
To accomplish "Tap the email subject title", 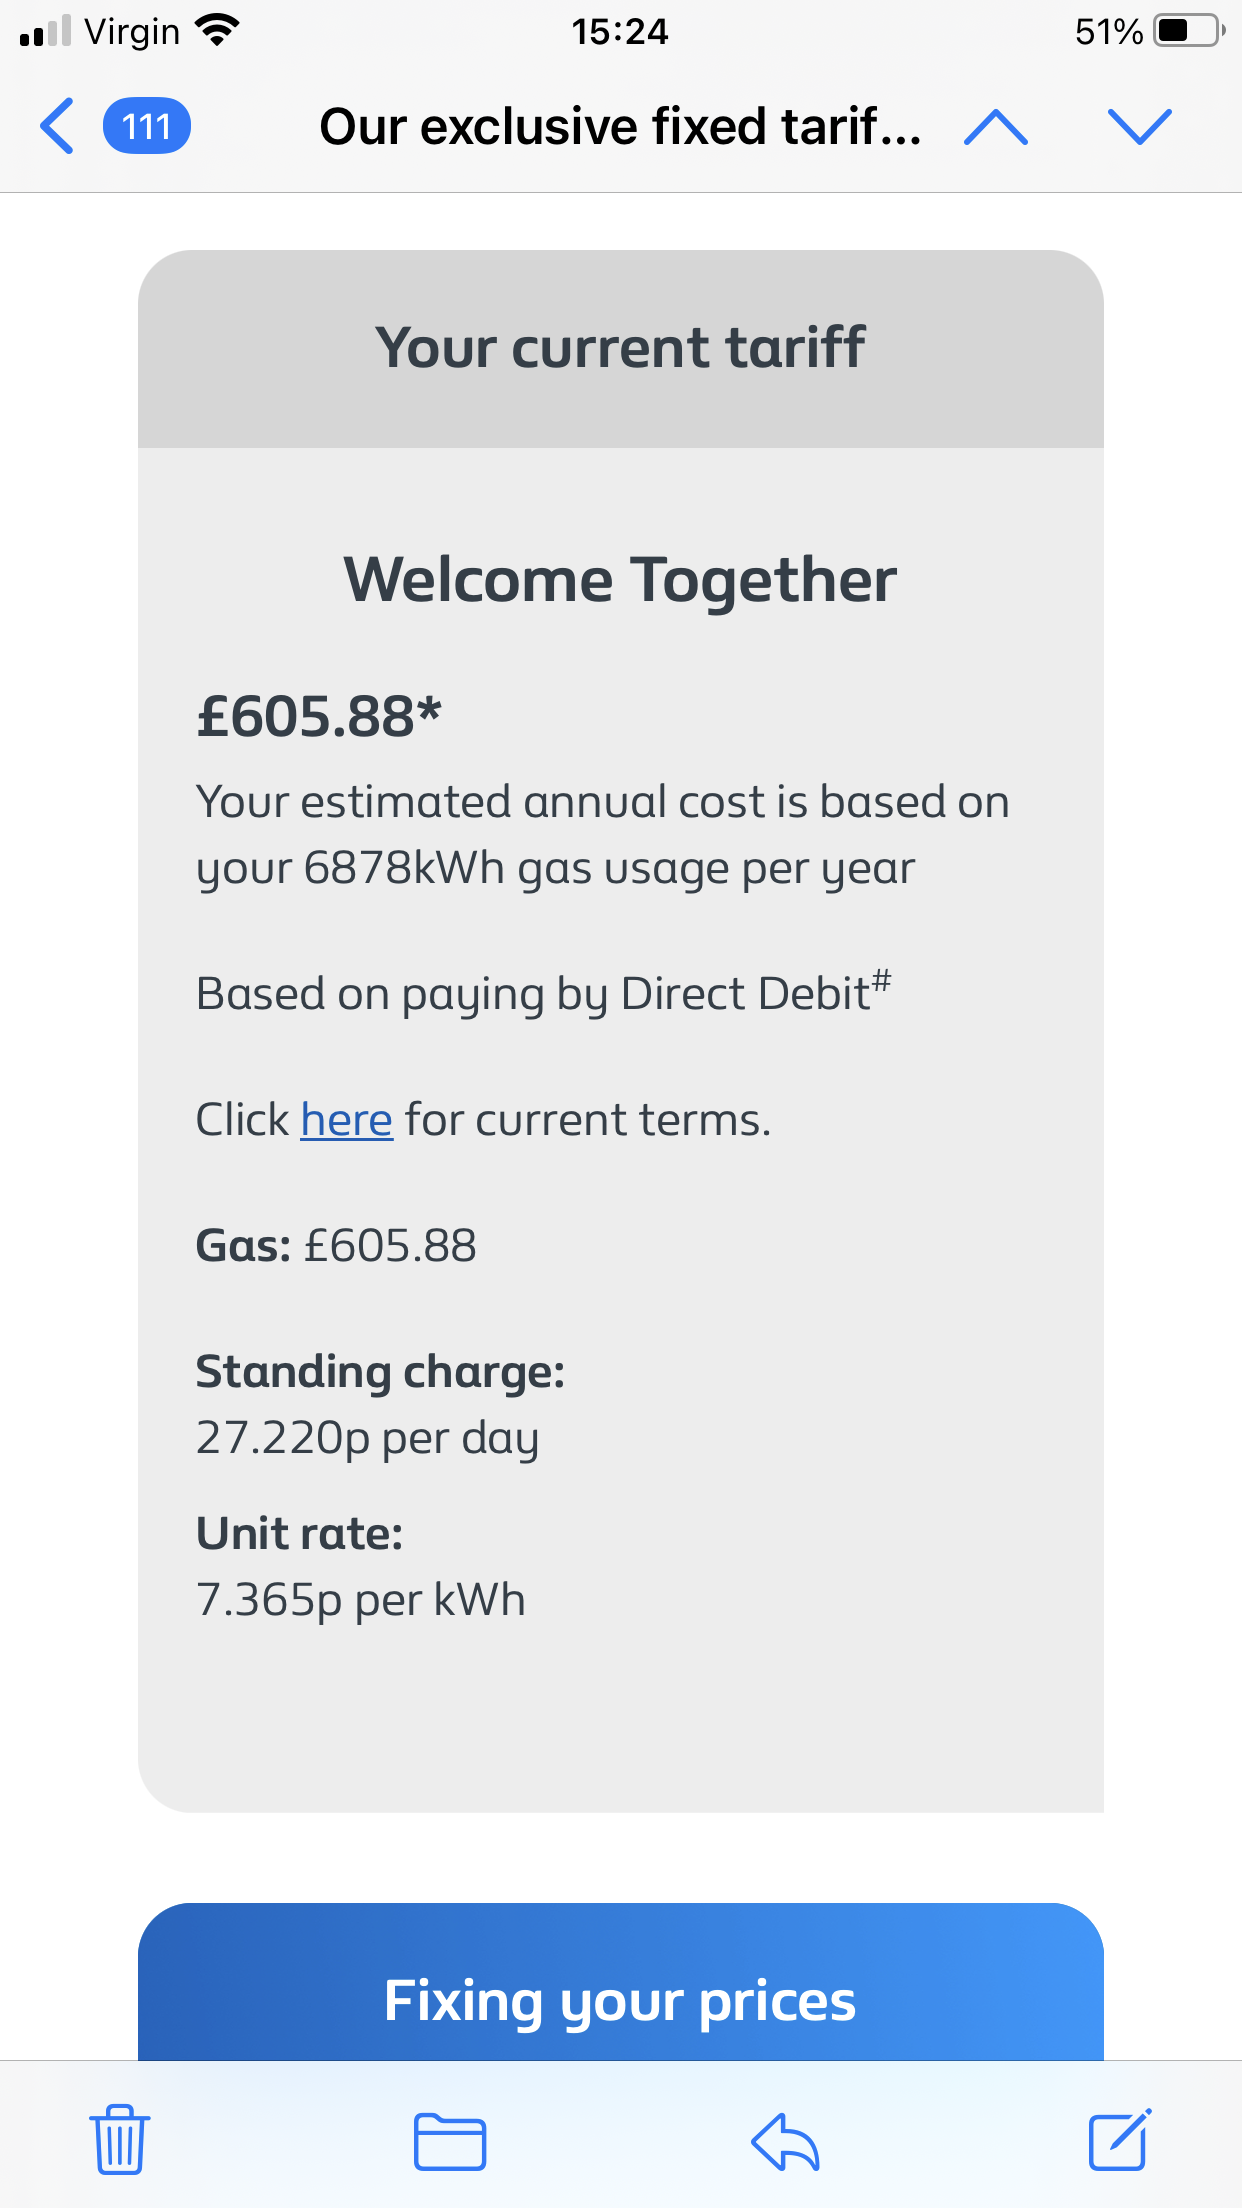I will pos(620,127).
